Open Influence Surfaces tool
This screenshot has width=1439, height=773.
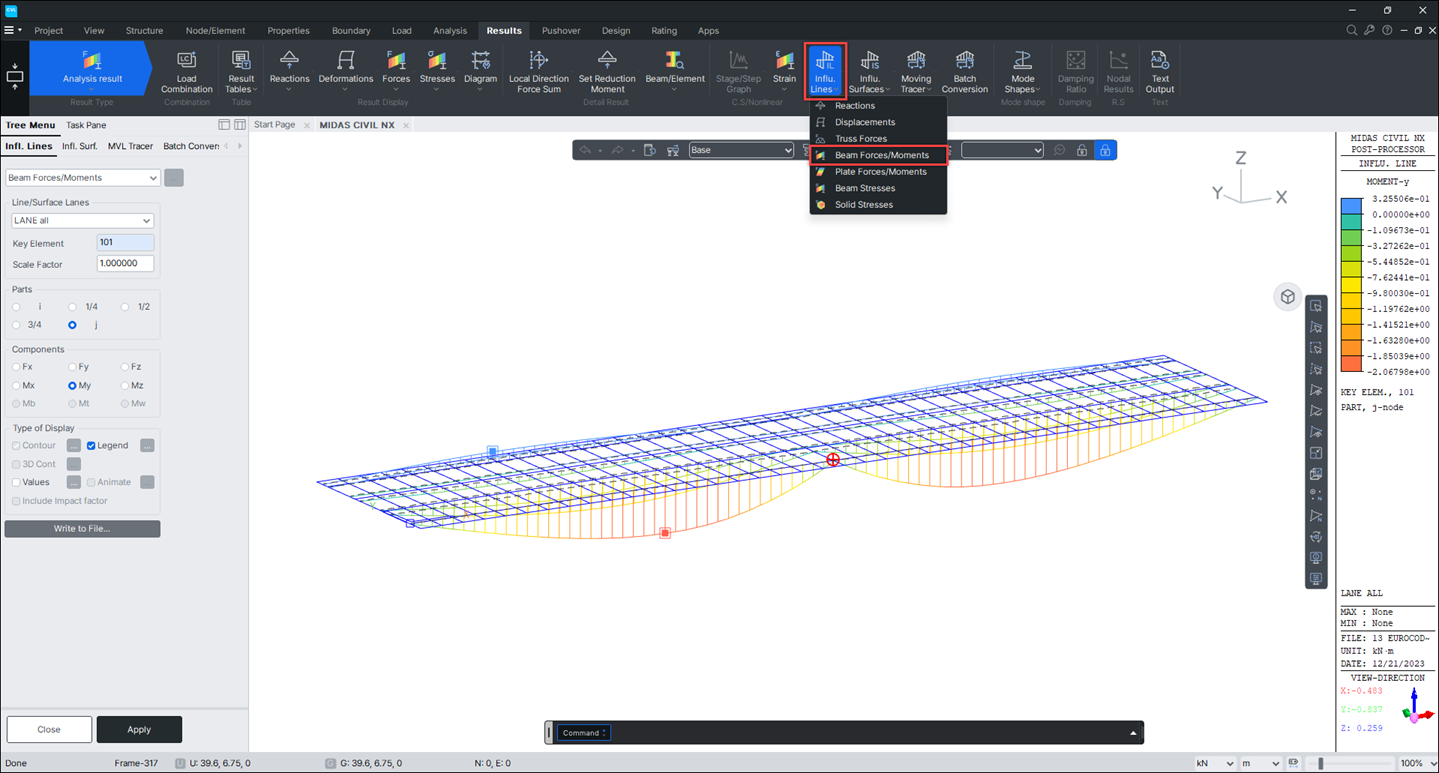870,72
